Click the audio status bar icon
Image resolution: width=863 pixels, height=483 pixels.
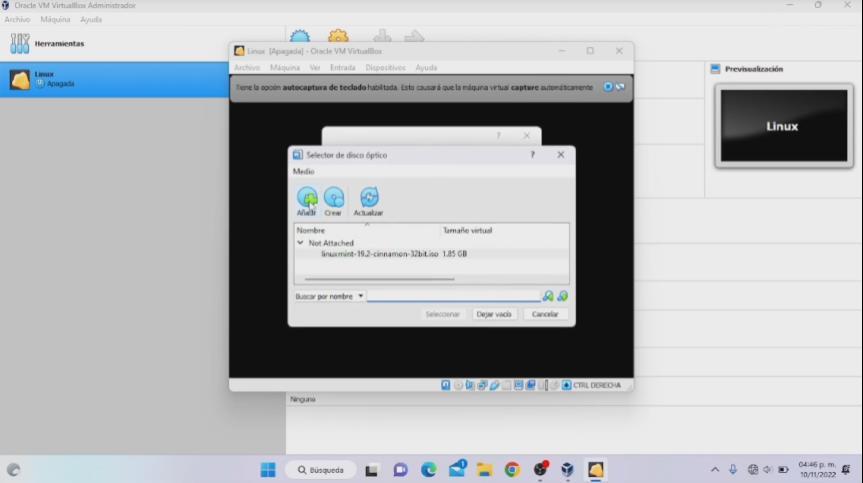point(470,385)
